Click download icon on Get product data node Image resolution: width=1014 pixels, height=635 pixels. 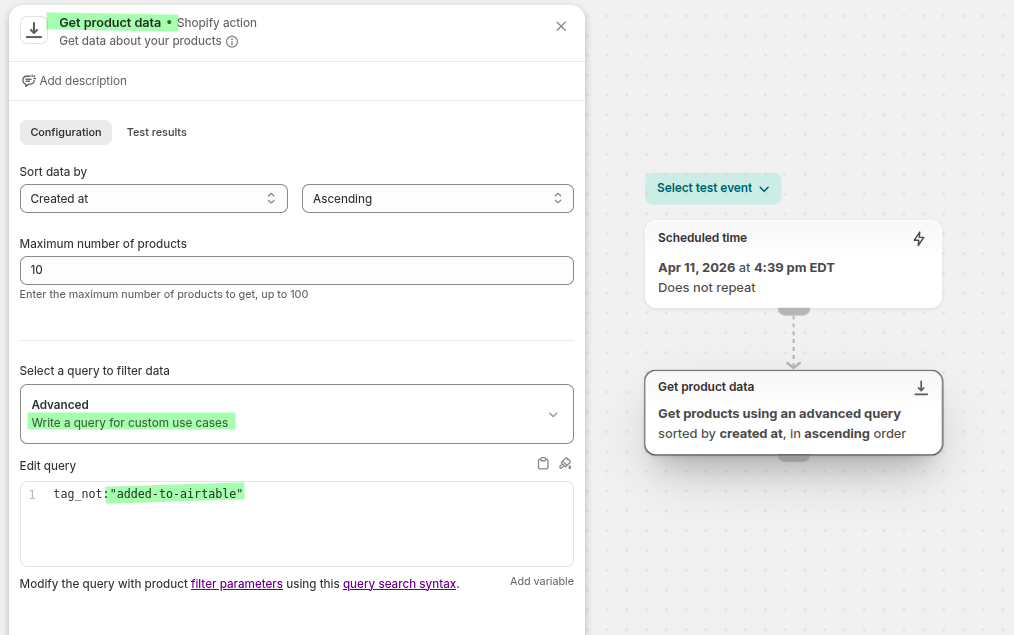tap(921, 388)
